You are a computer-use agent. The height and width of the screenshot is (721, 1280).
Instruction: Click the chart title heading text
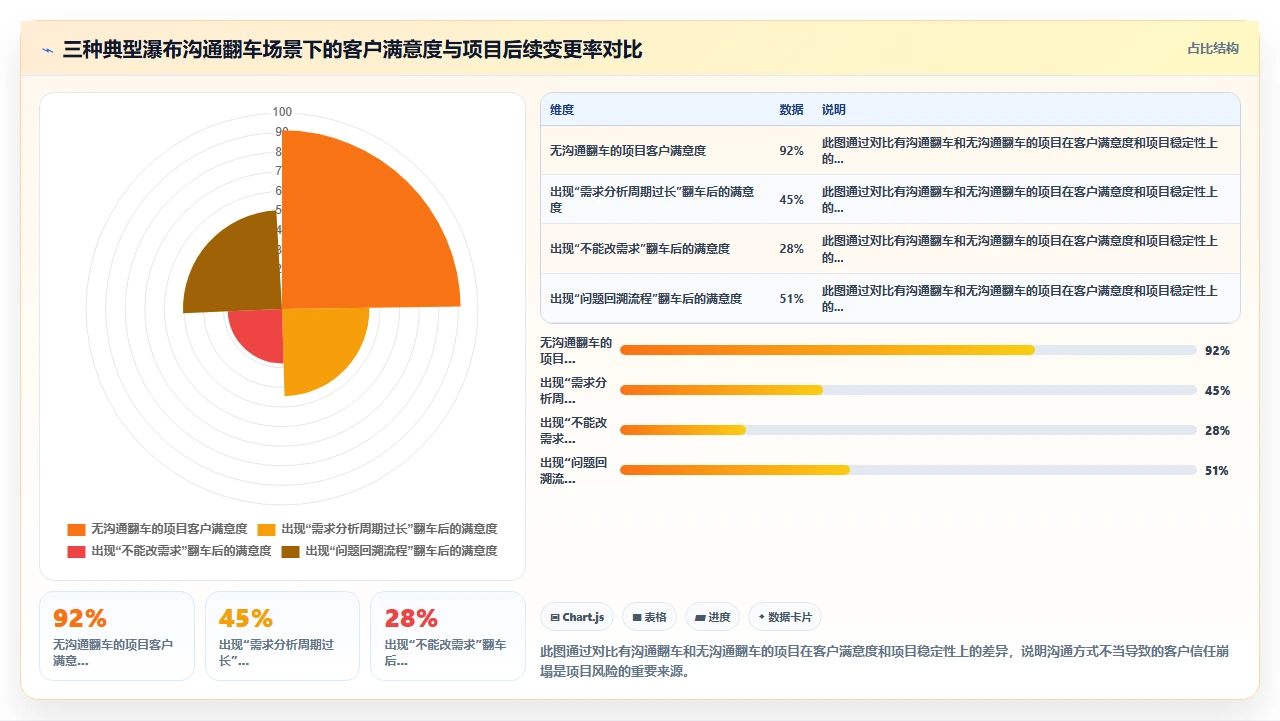click(x=352, y=49)
